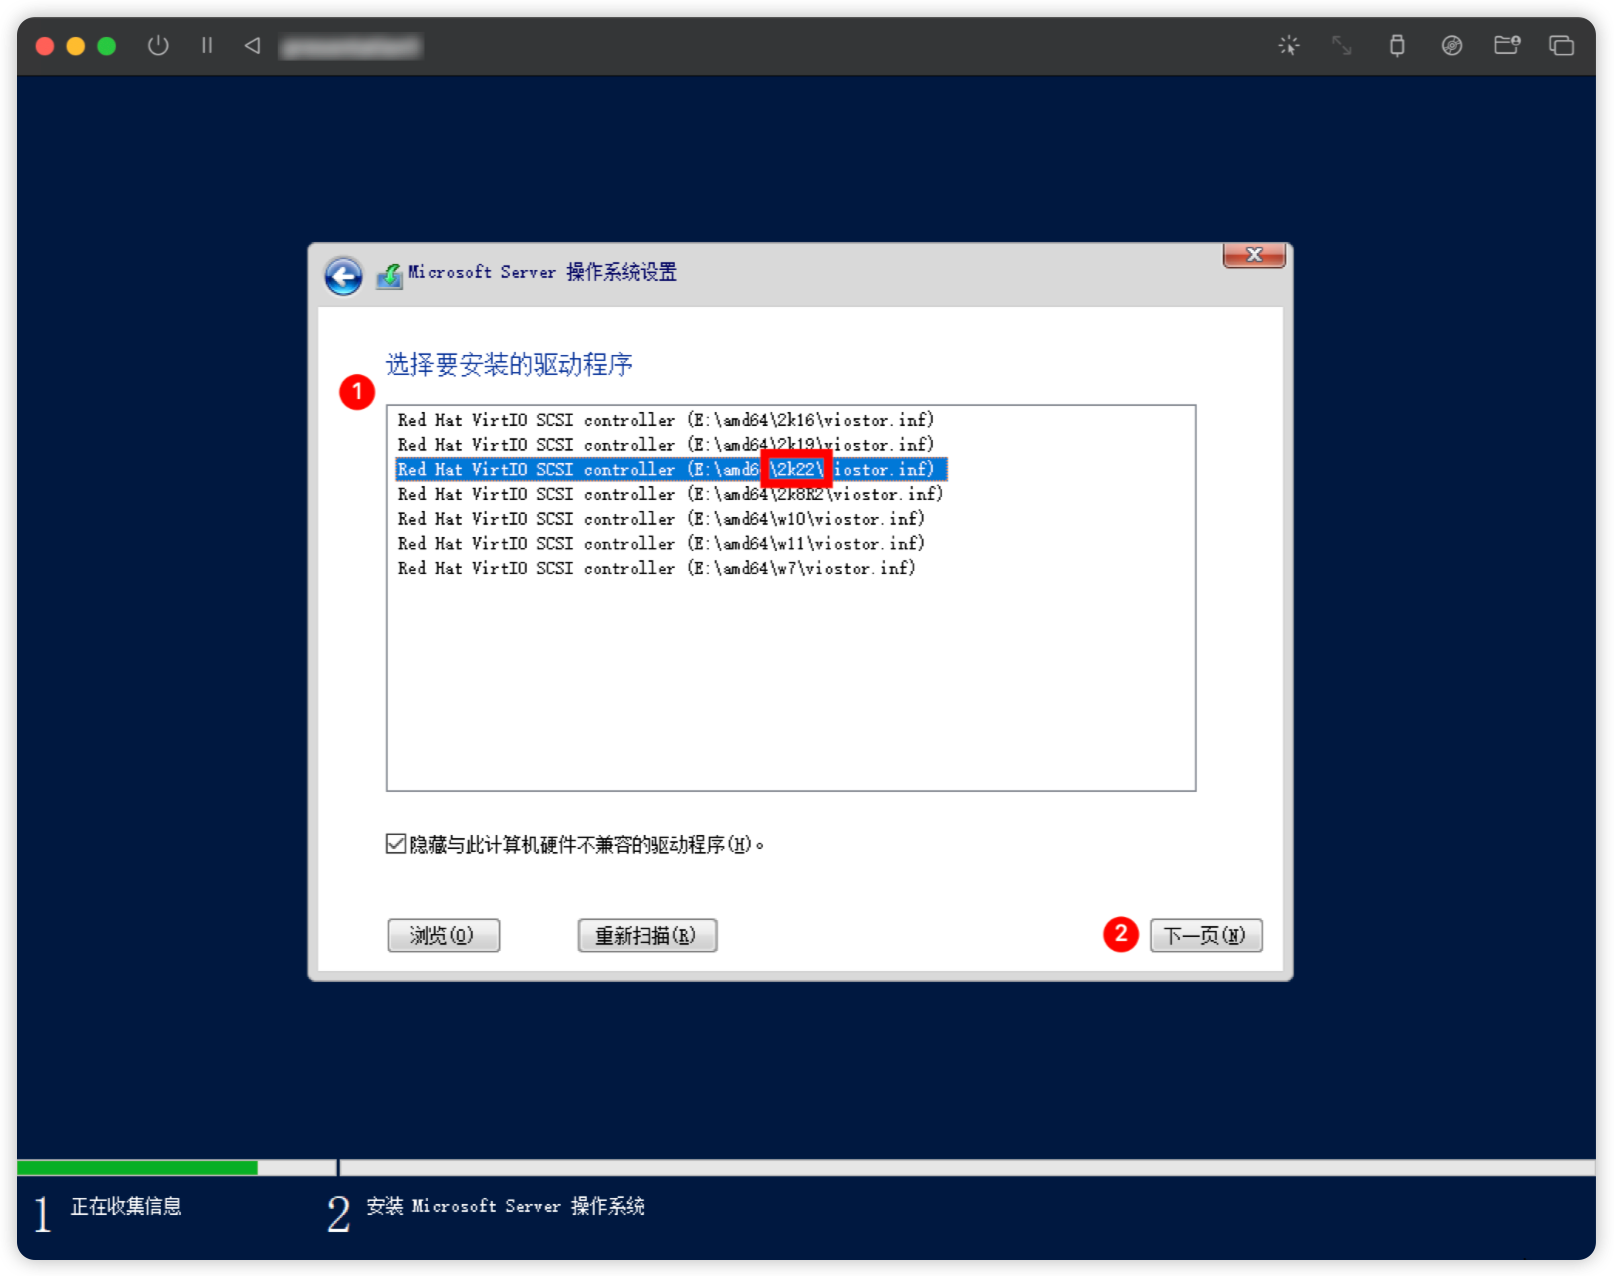Click the 选择要安装的驱动程序 heading
Screen dimensions: 1614x1276
point(509,364)
